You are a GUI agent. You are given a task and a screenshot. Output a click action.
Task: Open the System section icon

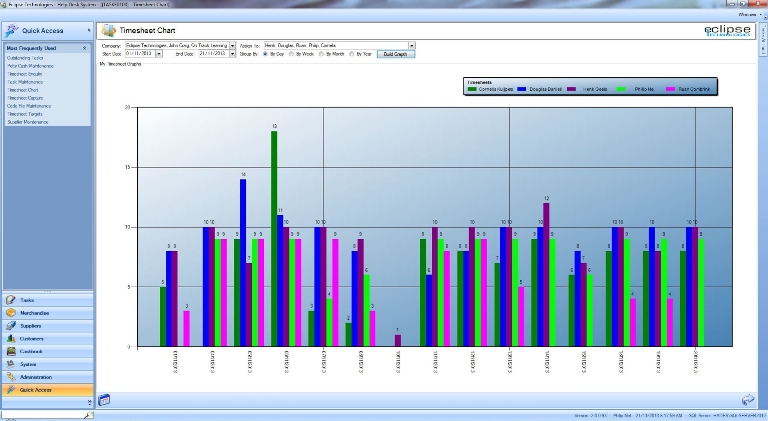tap(11, 365)
